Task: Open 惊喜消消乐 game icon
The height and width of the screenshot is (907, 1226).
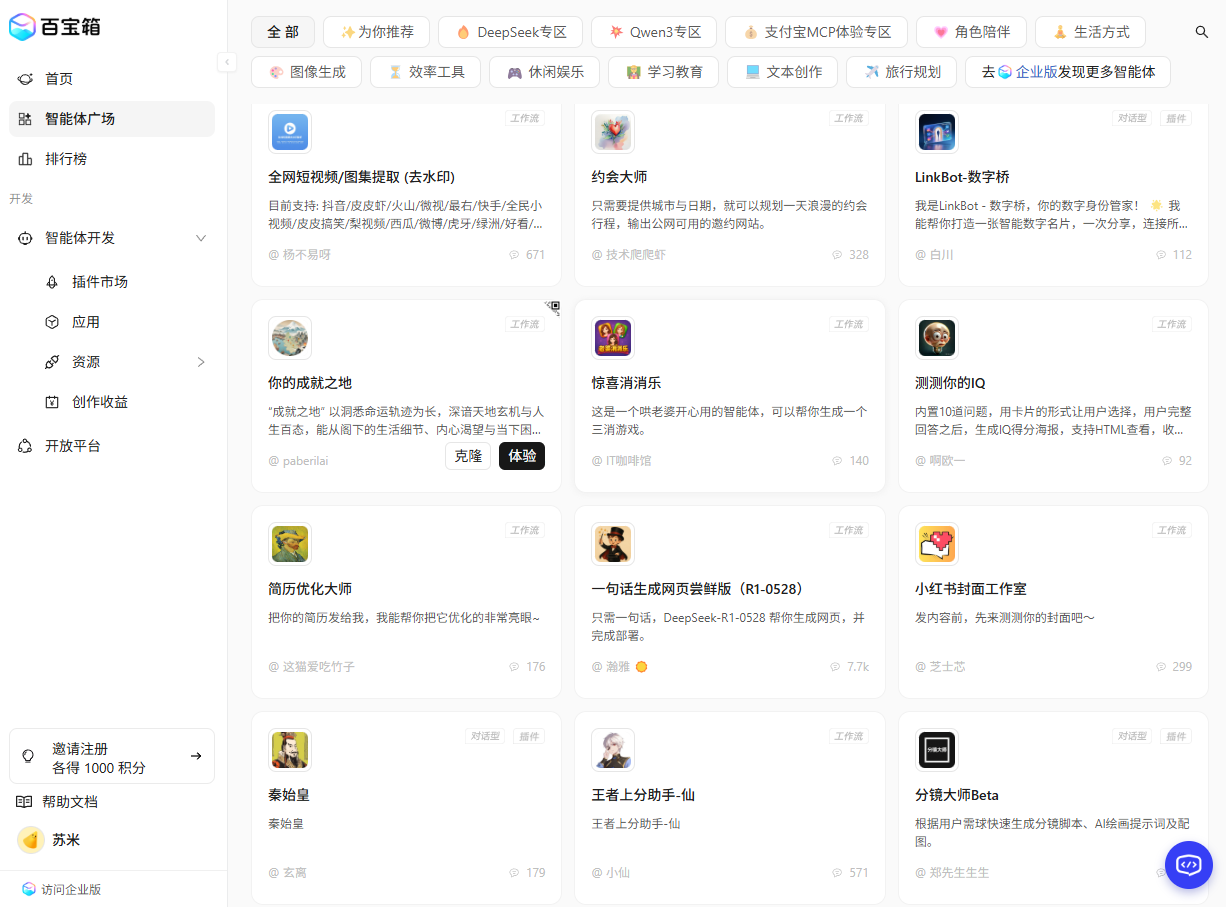Action: [612, 338]
